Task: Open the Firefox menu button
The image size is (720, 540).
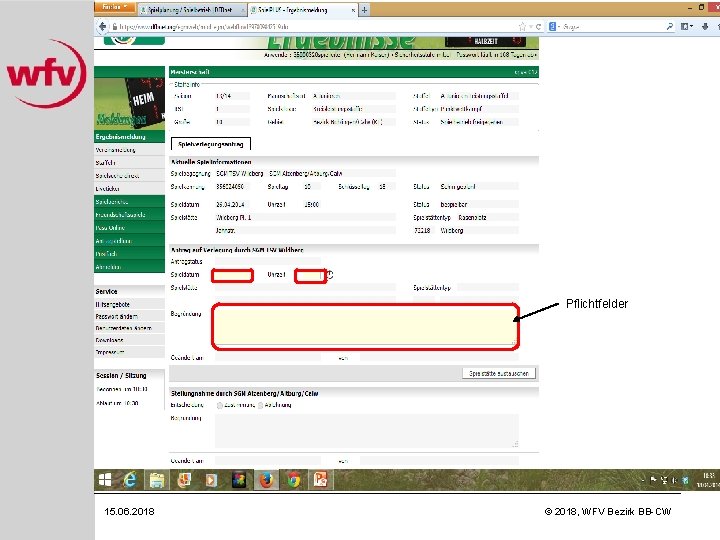Action: point(115,7)
